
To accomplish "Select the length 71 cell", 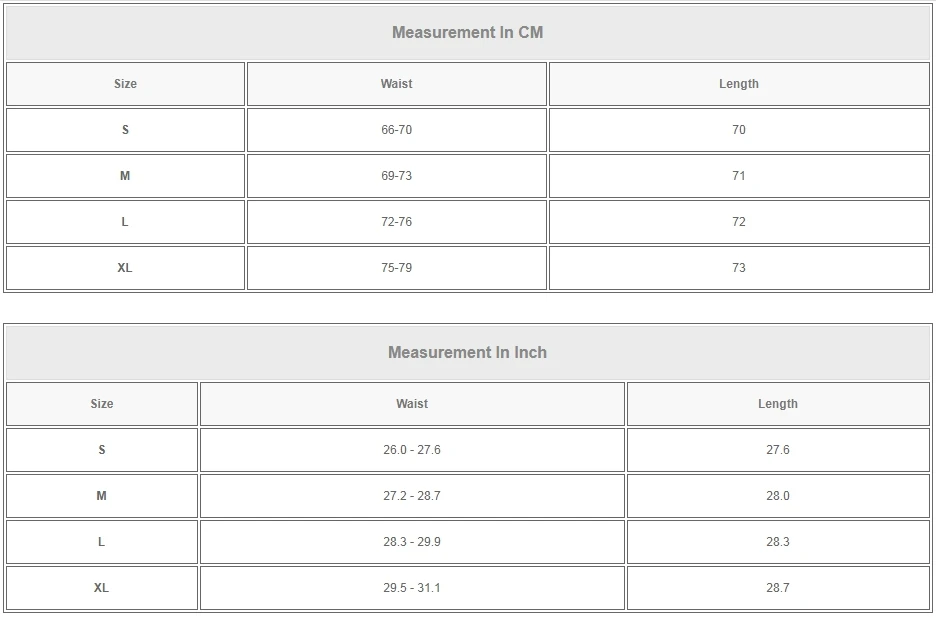I will click(738, 176).
